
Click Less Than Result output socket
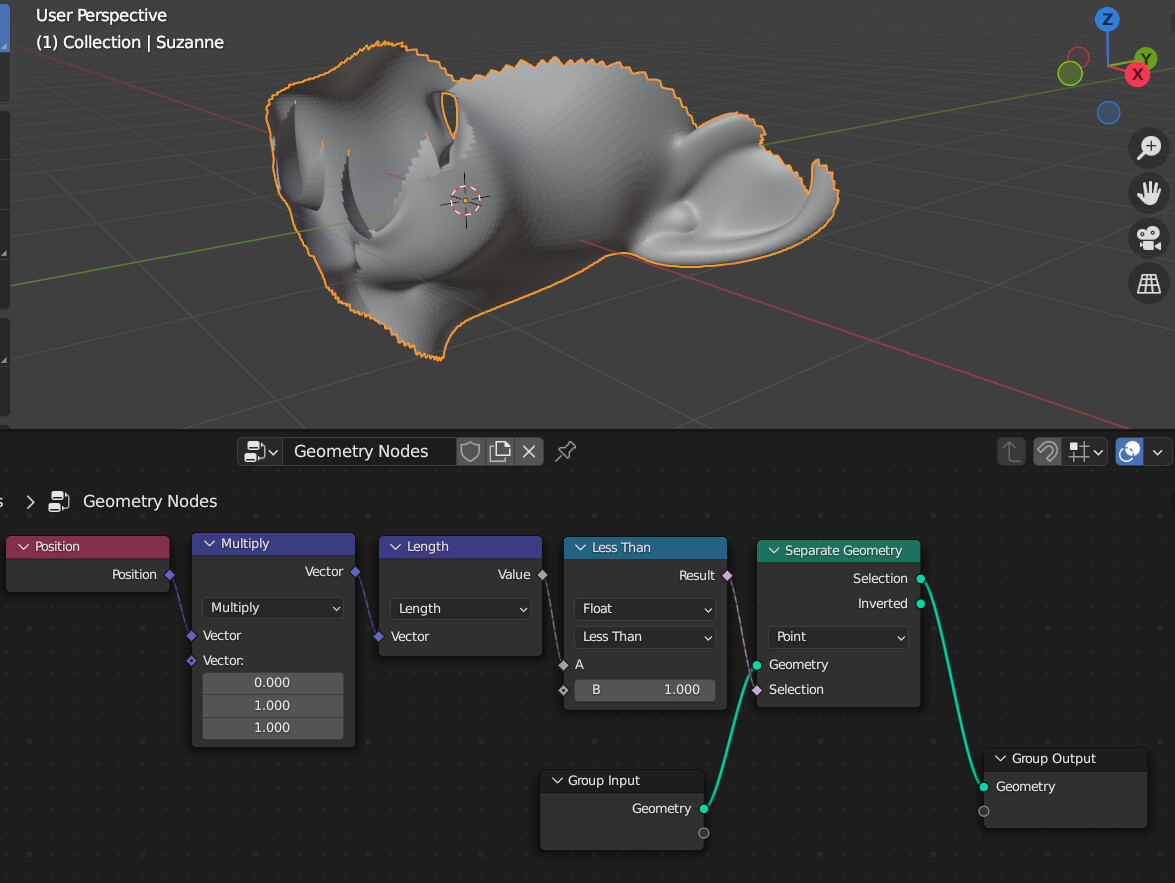click(x=727, y=576)
